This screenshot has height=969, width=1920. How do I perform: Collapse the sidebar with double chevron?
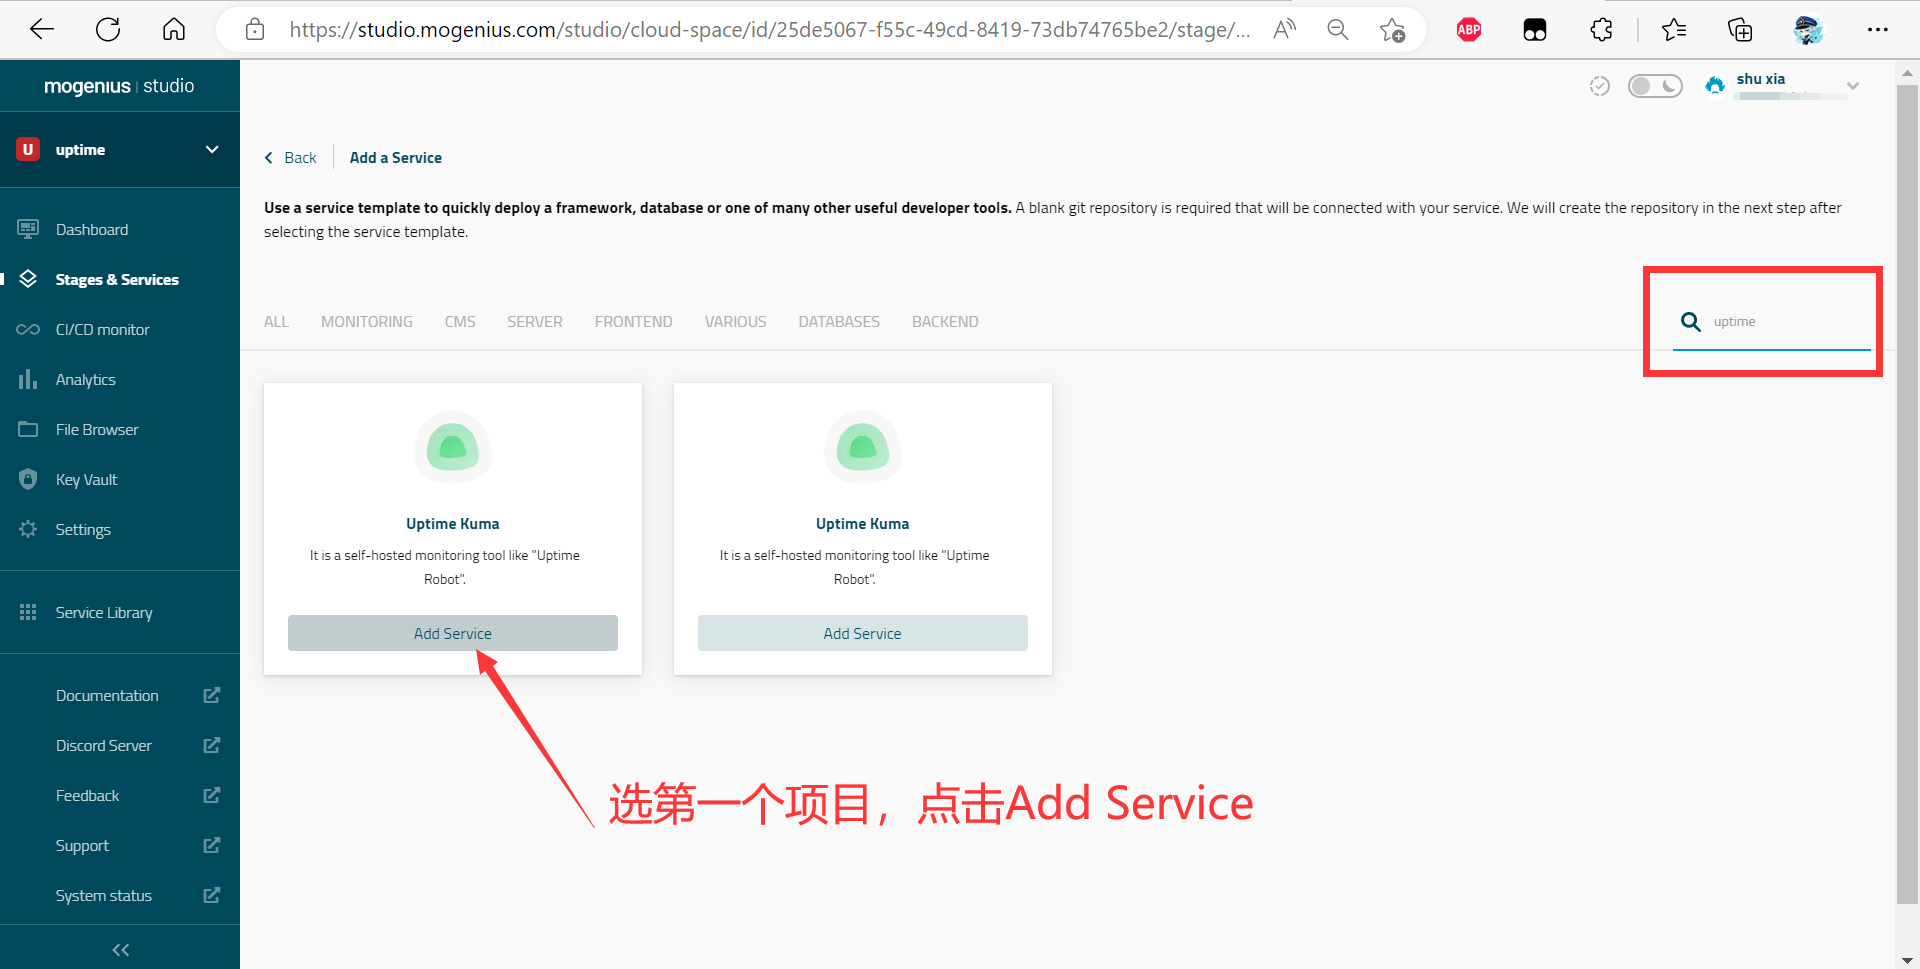[x=120, y=949]
